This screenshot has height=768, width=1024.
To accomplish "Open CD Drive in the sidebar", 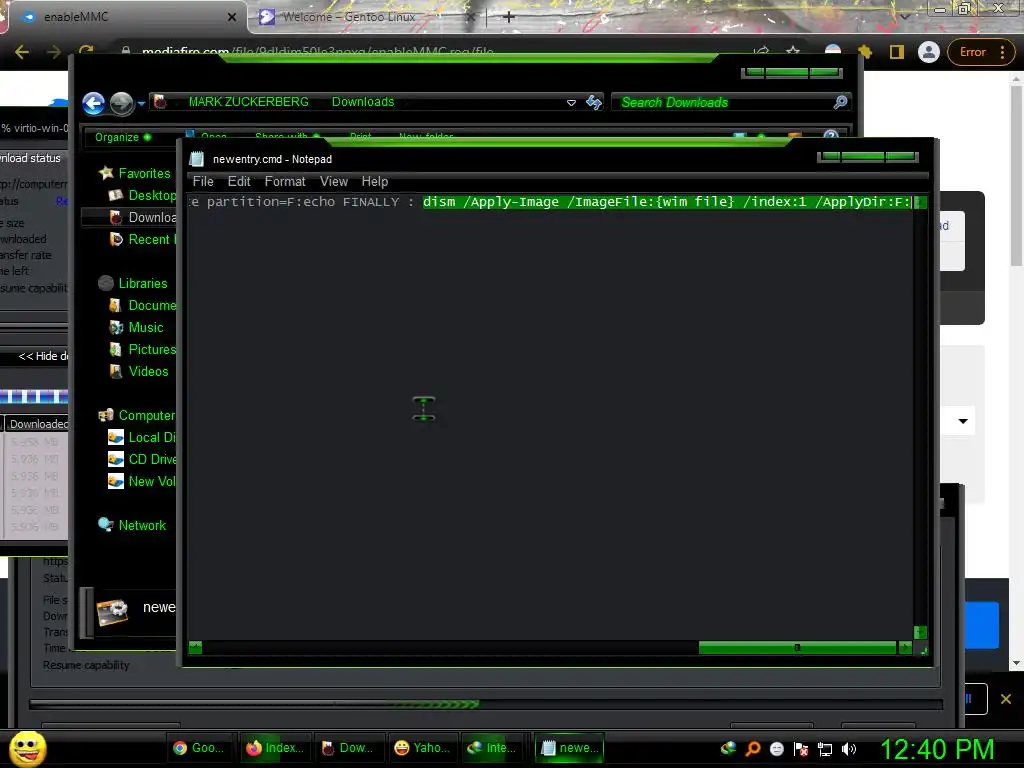I will click(x=142, y=459).
